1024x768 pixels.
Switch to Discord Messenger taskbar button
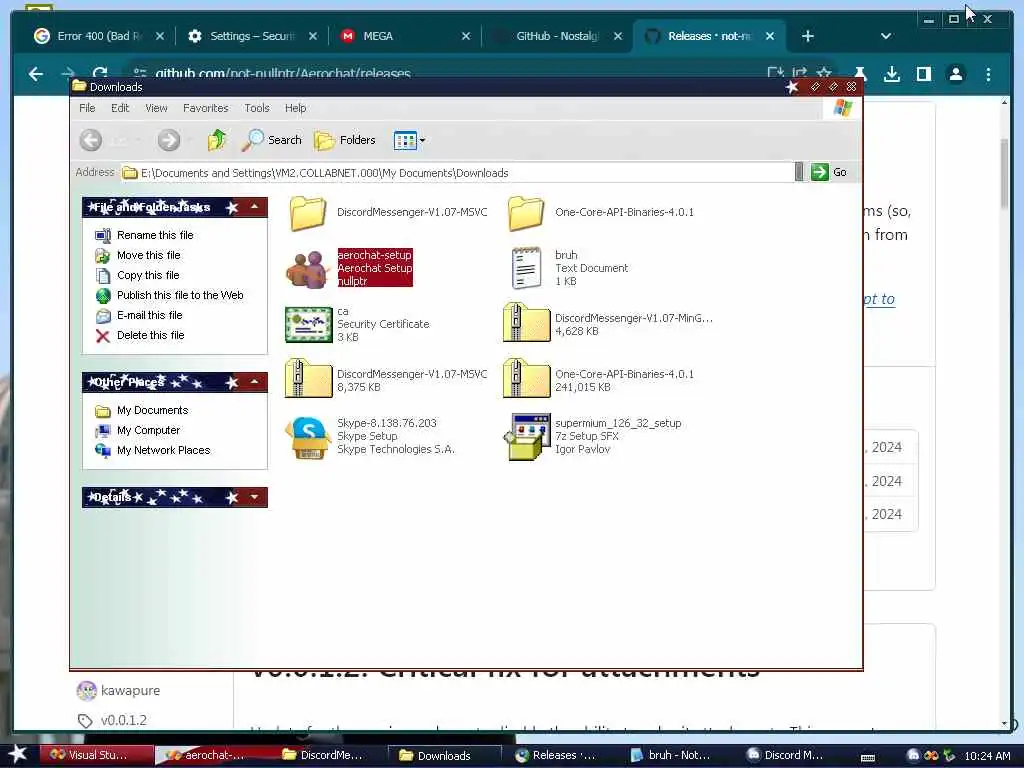pos(786,755)
